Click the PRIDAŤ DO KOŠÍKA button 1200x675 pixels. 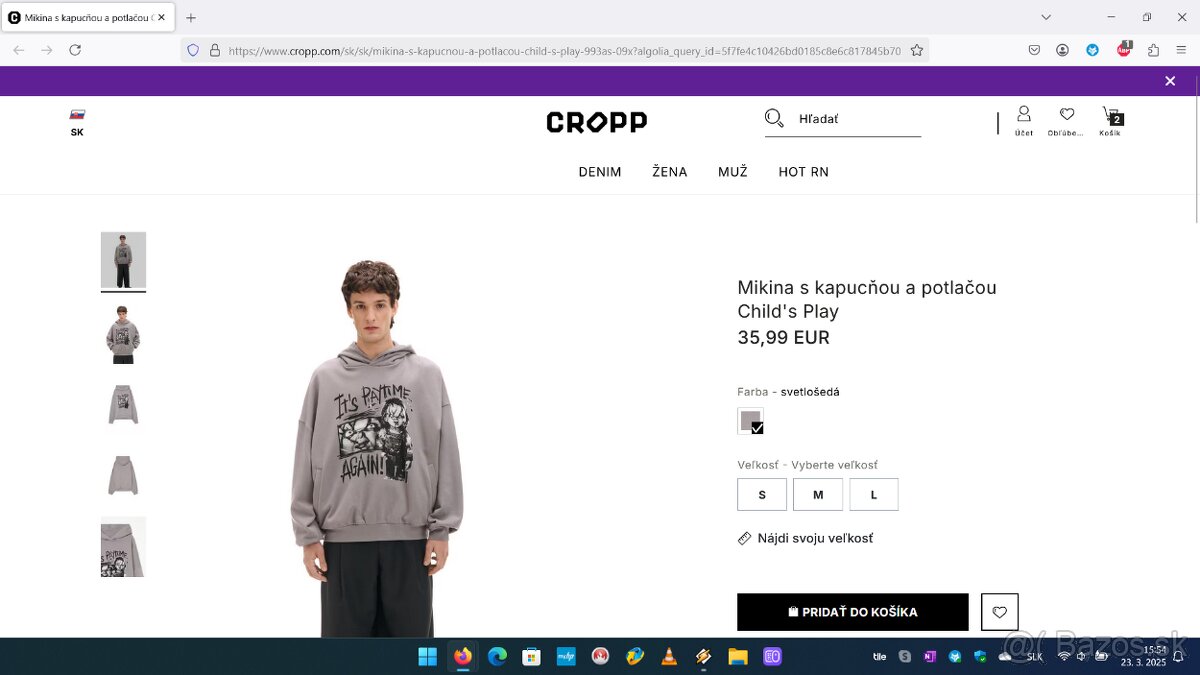(853, 612)
